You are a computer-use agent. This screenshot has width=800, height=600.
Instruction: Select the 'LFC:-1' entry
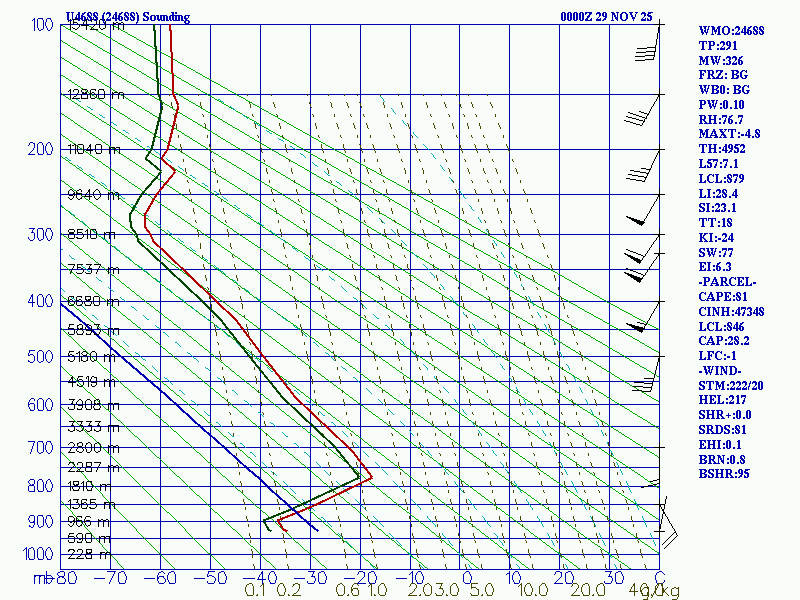pos(717,356)
